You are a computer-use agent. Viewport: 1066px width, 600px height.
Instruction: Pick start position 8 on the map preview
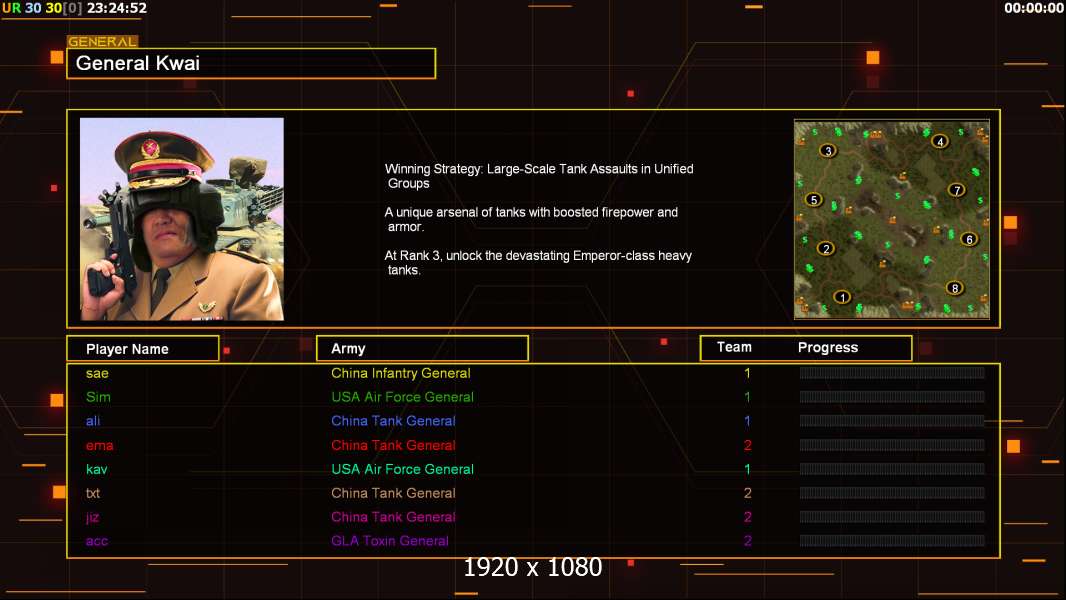[x=955, y=288]
